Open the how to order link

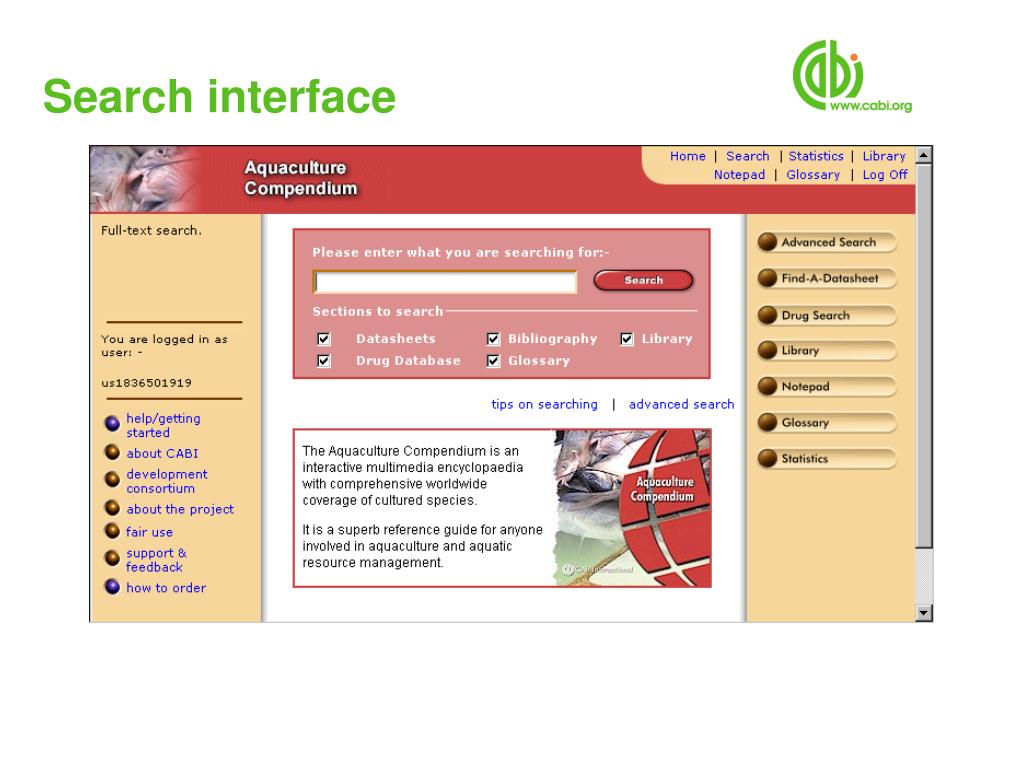[166, 588]
